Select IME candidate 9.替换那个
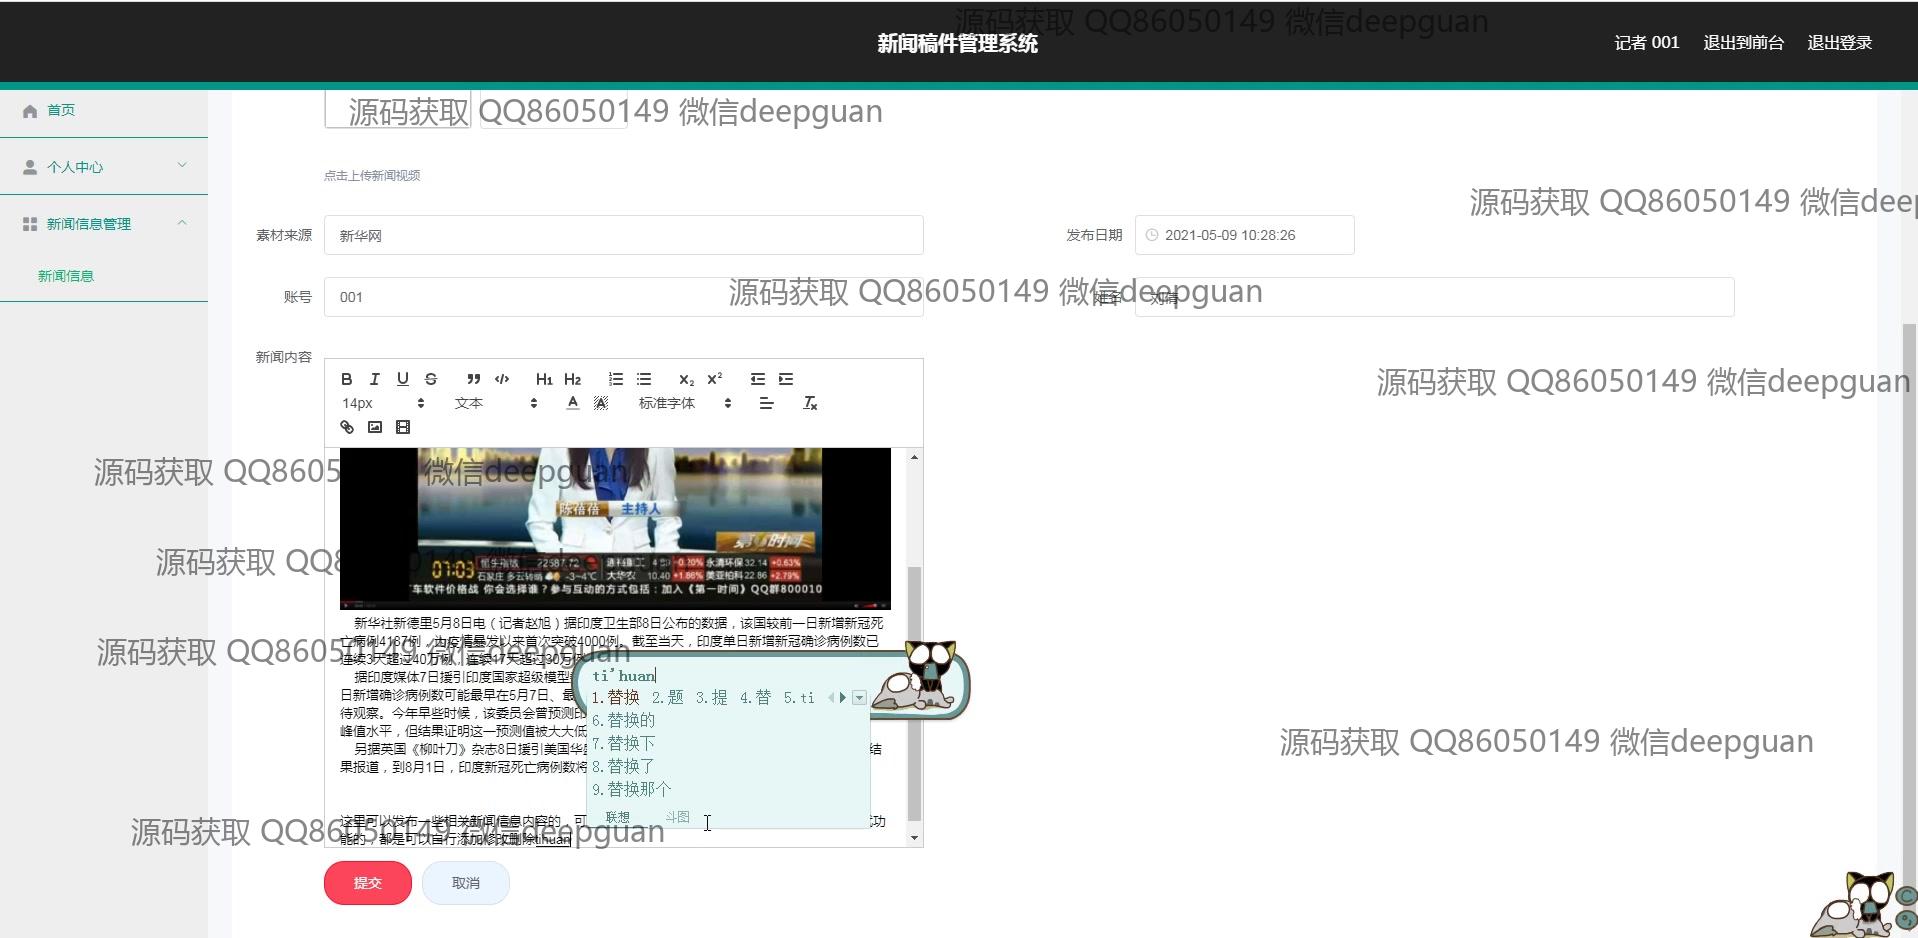 631,789
